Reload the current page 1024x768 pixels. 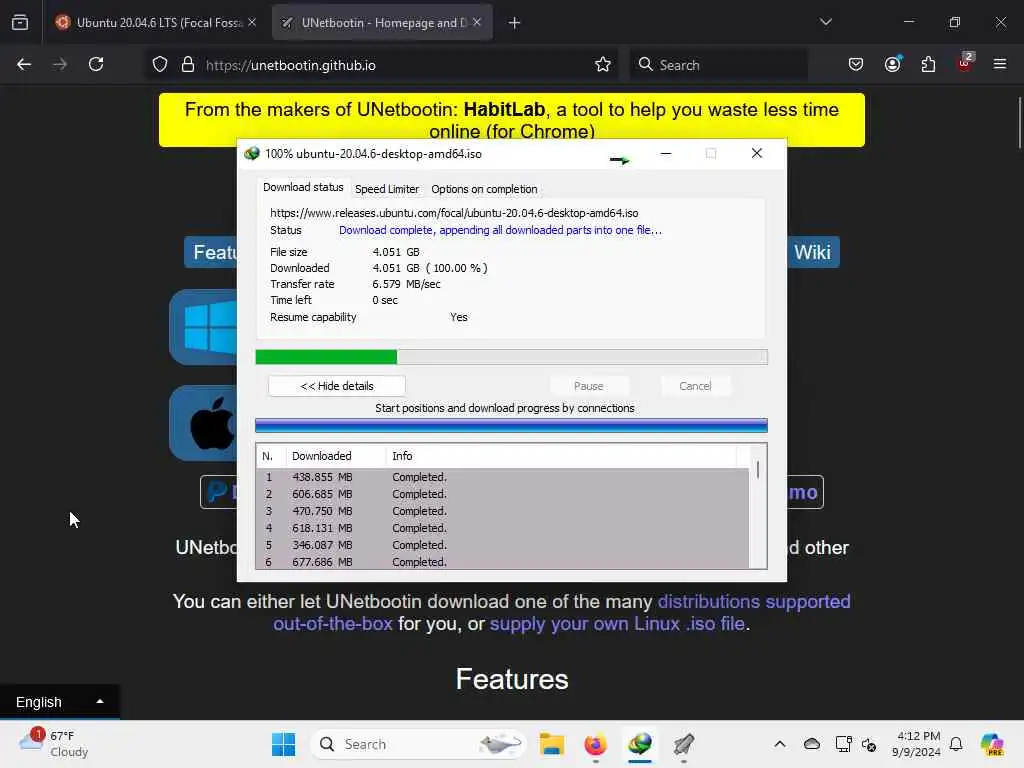click(96, 64)
